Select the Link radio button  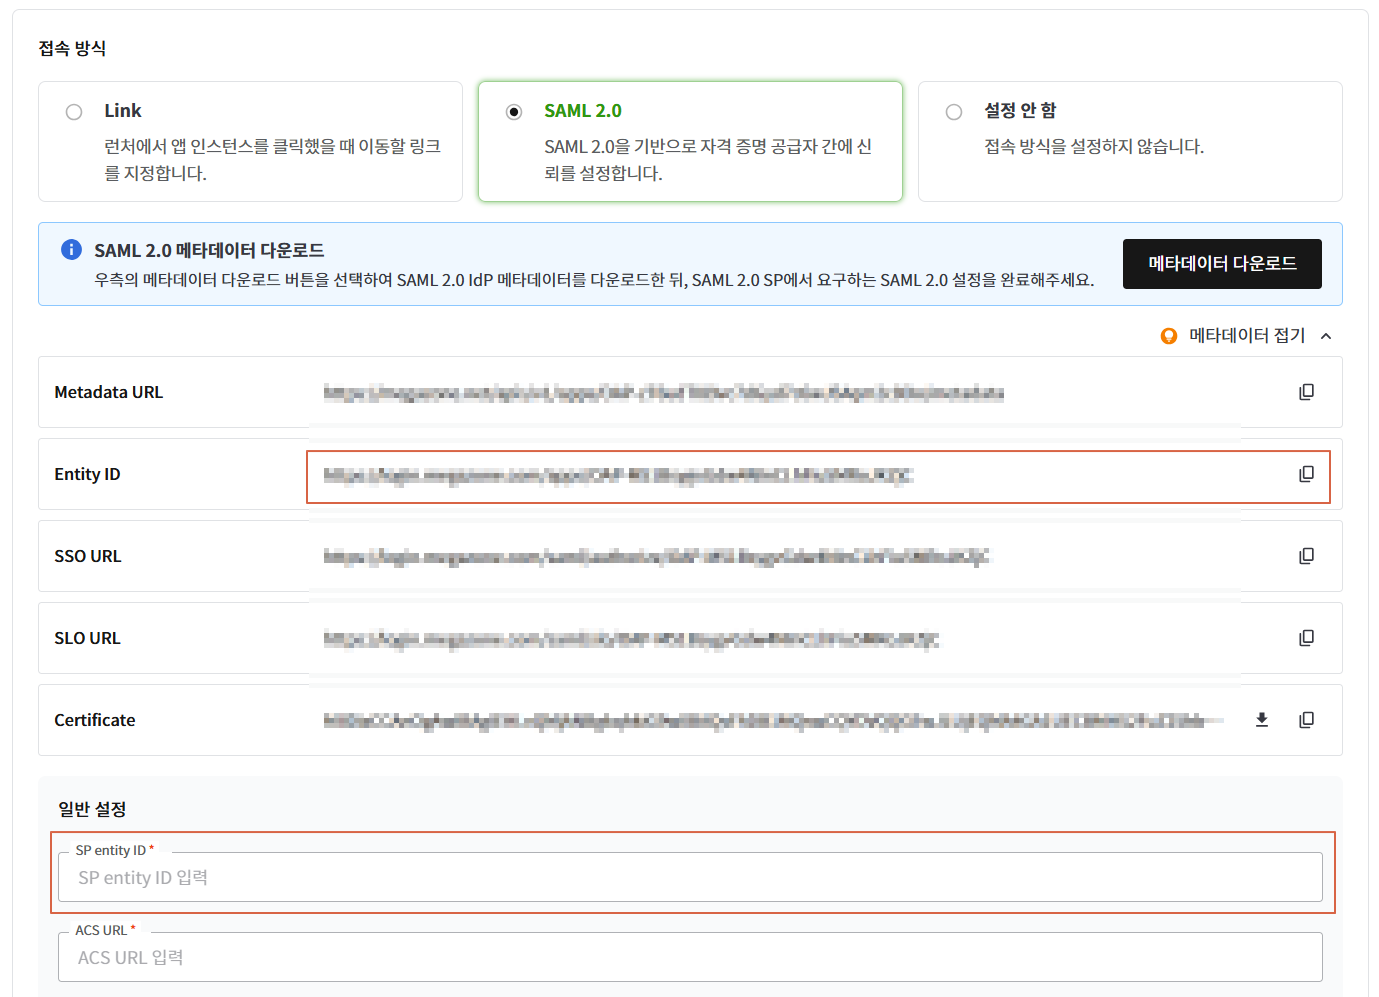74,112
